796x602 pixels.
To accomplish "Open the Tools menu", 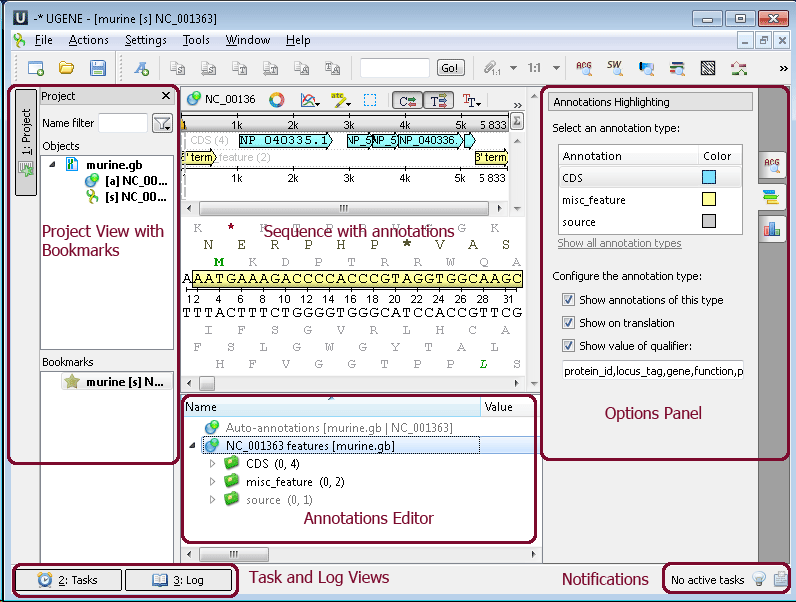I will click(x=196, y=40).
